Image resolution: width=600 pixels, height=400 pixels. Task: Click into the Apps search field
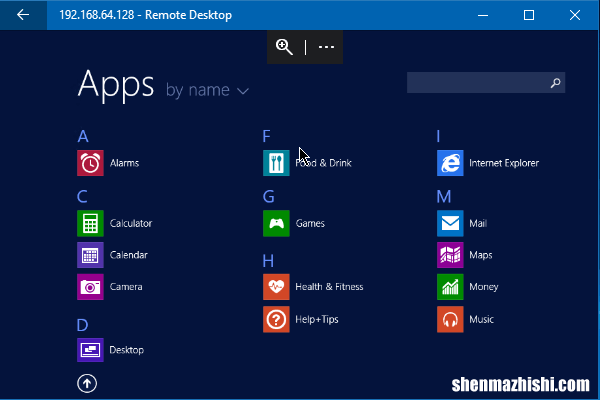pos(486,83)
